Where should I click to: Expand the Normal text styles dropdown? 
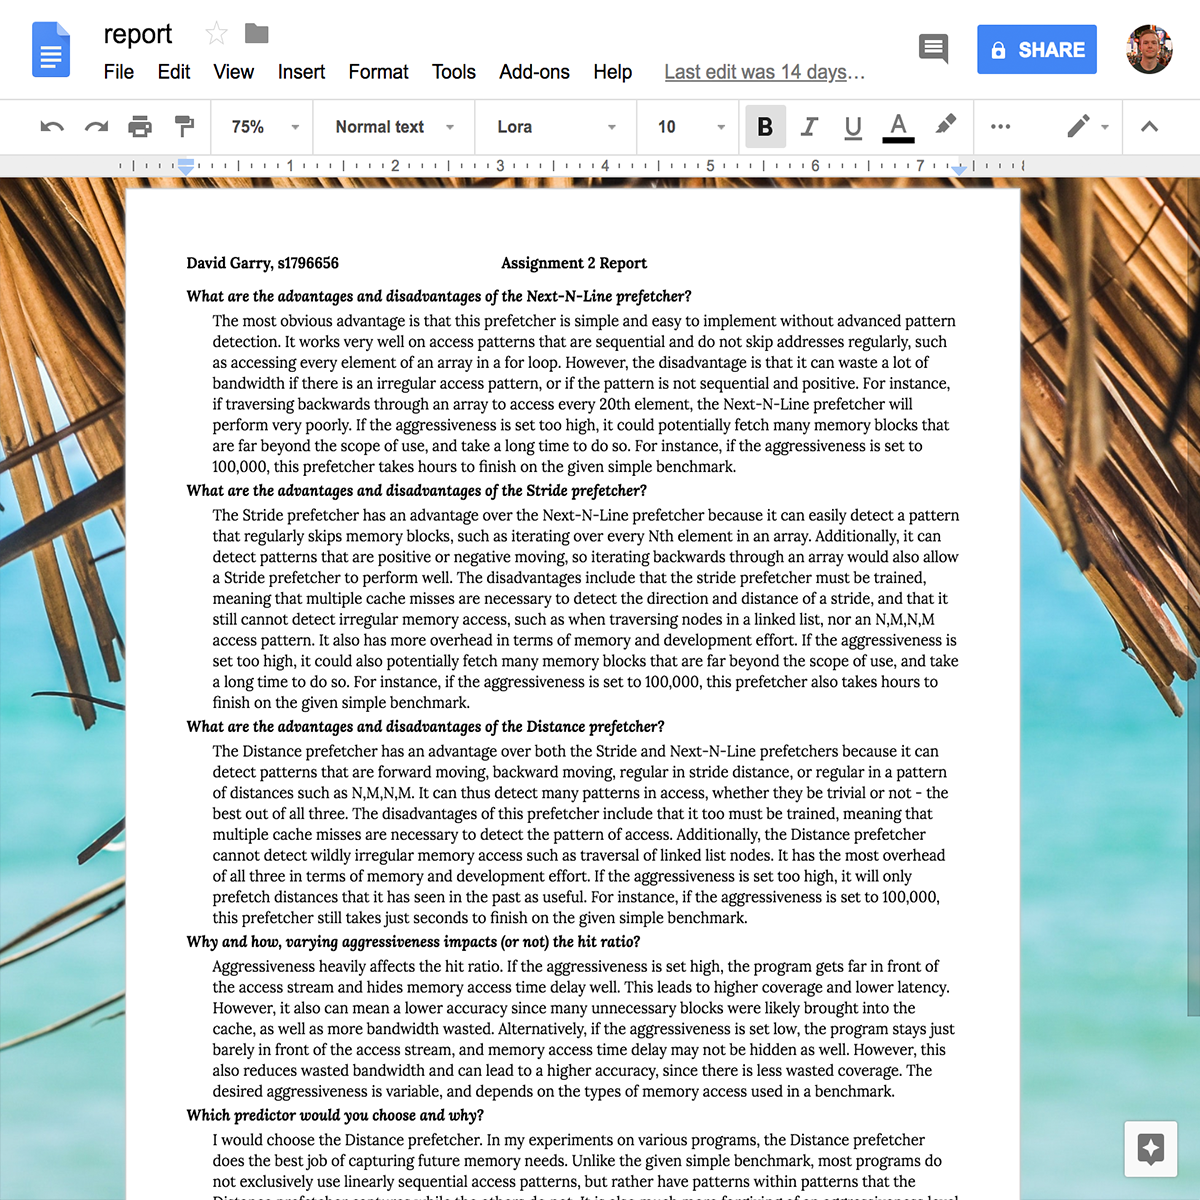[x=392, y=127]
